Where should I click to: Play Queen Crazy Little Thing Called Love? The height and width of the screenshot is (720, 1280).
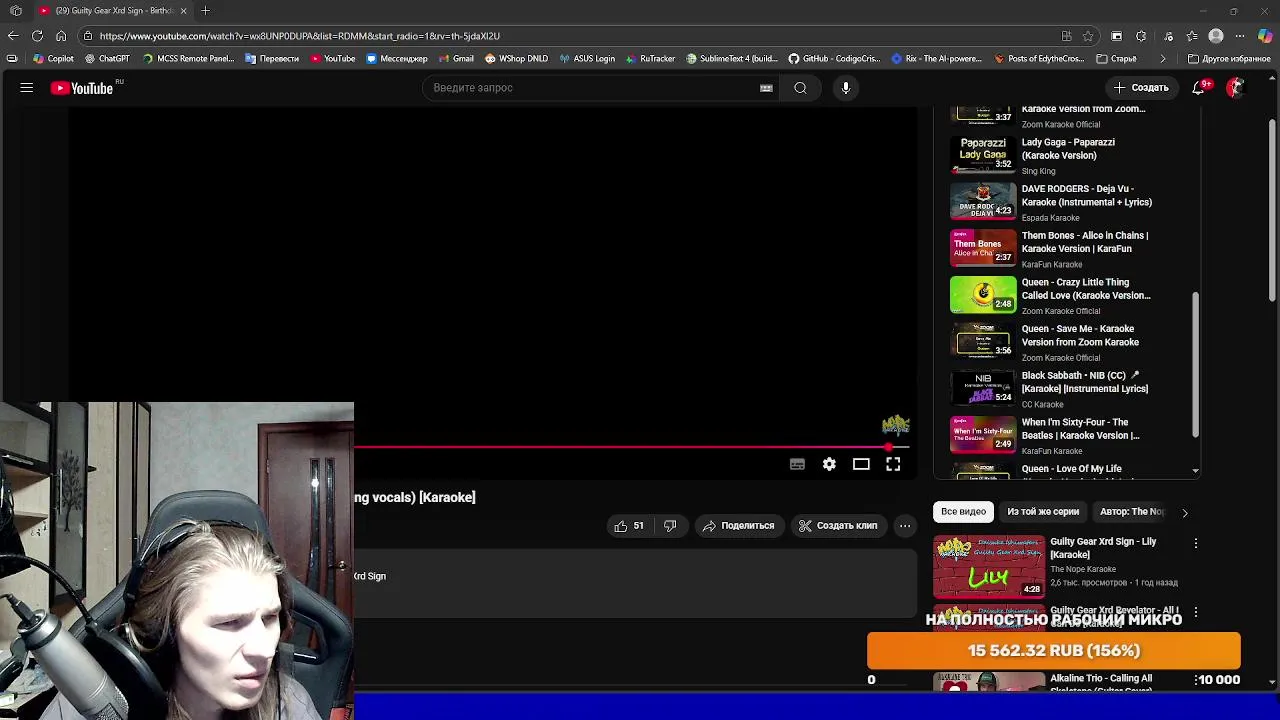tap(983, 295)
